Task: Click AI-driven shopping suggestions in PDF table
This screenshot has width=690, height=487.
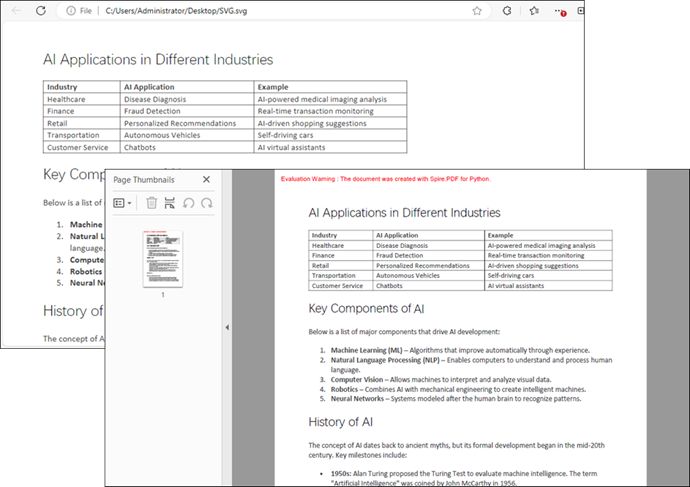Action: 548,265
